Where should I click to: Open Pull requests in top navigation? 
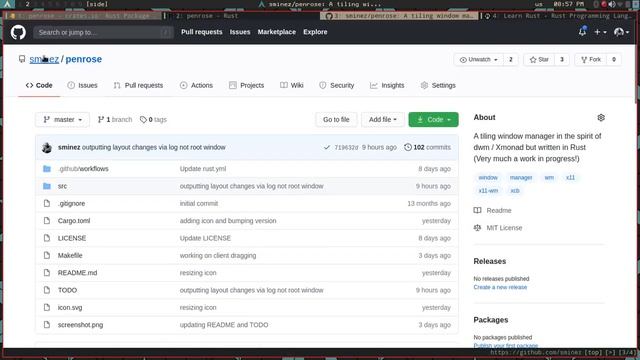202,32
